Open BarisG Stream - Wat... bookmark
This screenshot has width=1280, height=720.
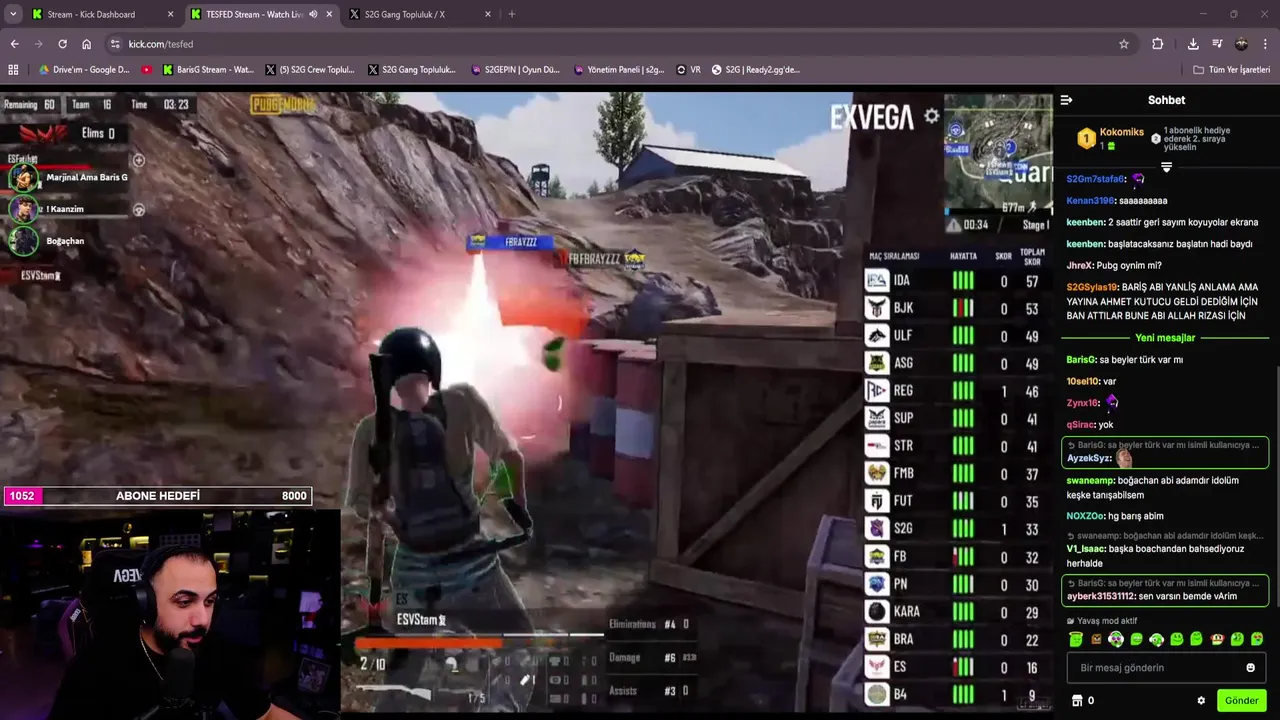[206, 70]
